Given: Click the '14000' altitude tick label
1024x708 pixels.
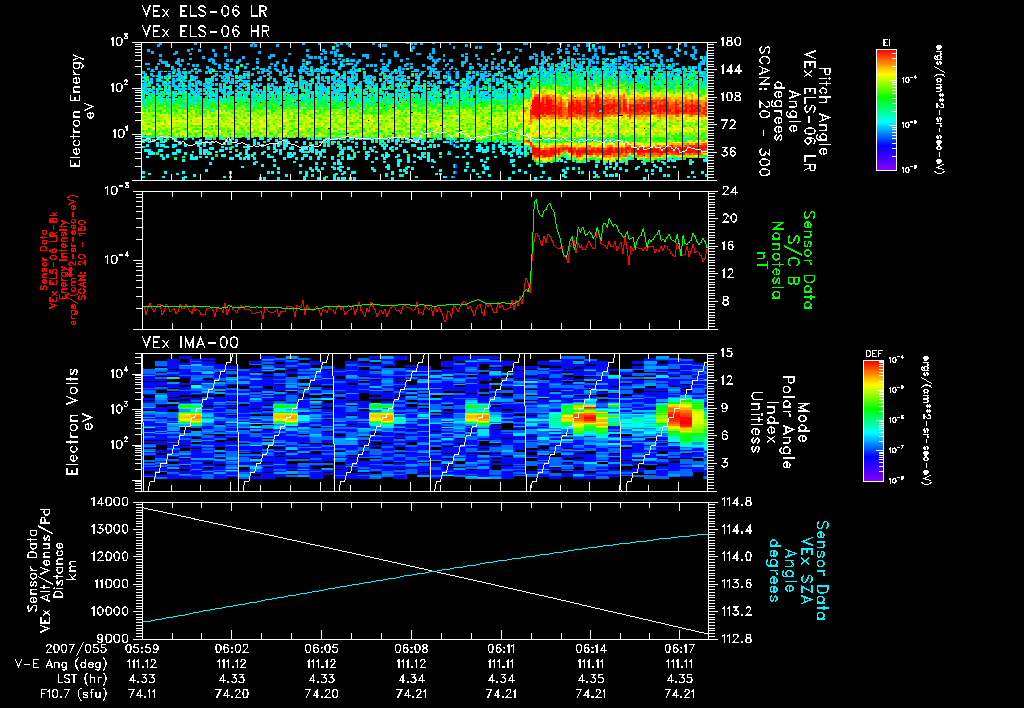Looking at the screenshot, I should [x=110, y=502].
